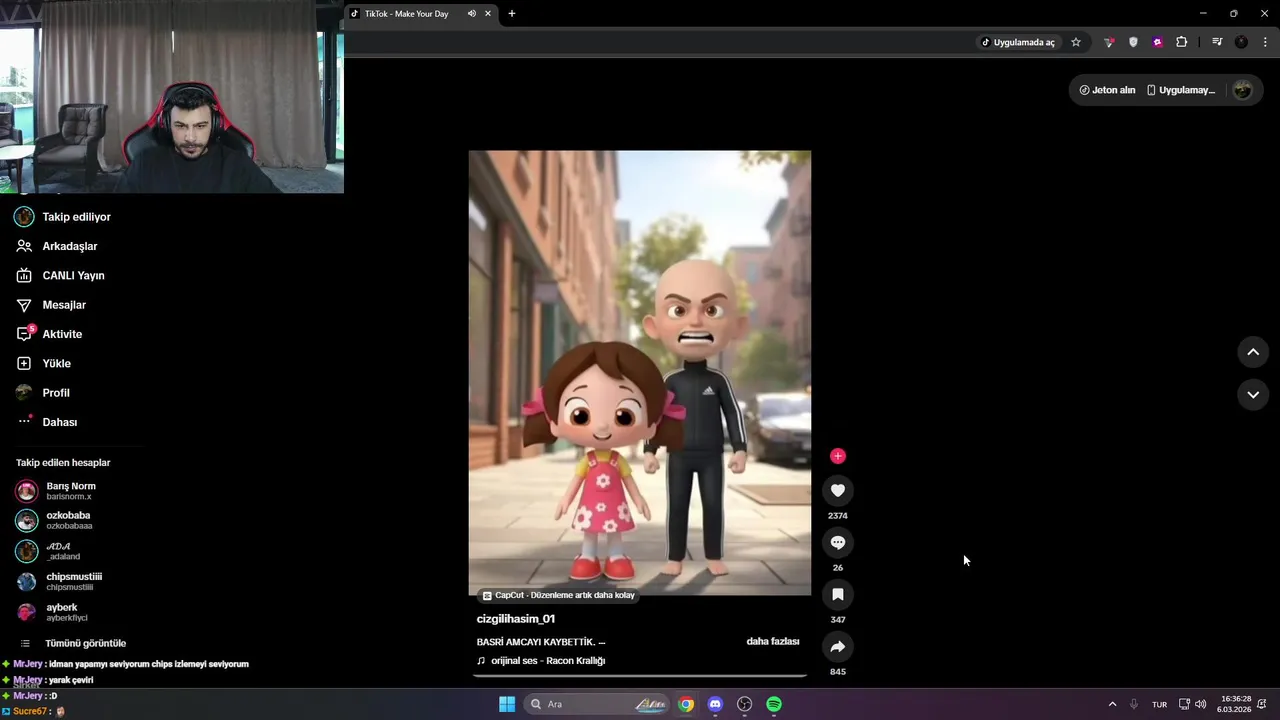Screen dimensions: 1280x720
Task: Share the video using the arrow icon
Action: [x=838, y=646]
